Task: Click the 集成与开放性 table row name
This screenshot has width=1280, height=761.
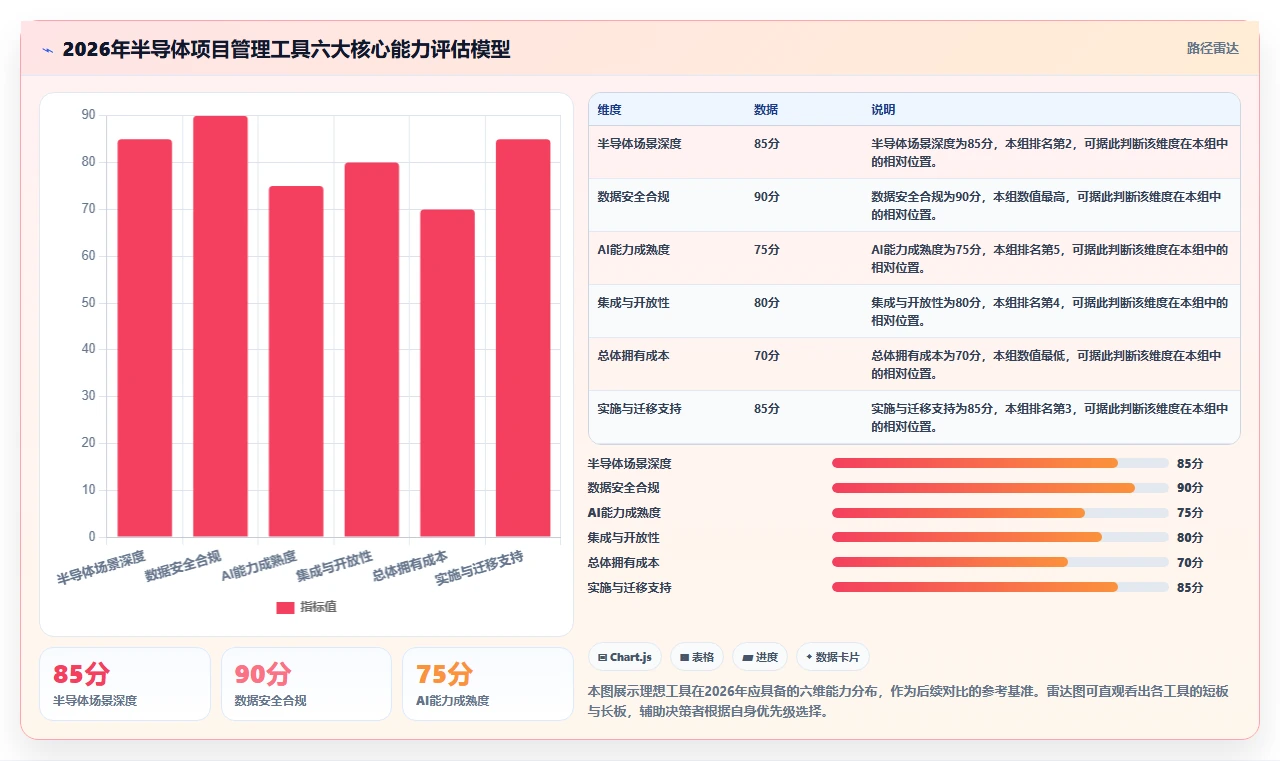Action: [x=633, y=303]
